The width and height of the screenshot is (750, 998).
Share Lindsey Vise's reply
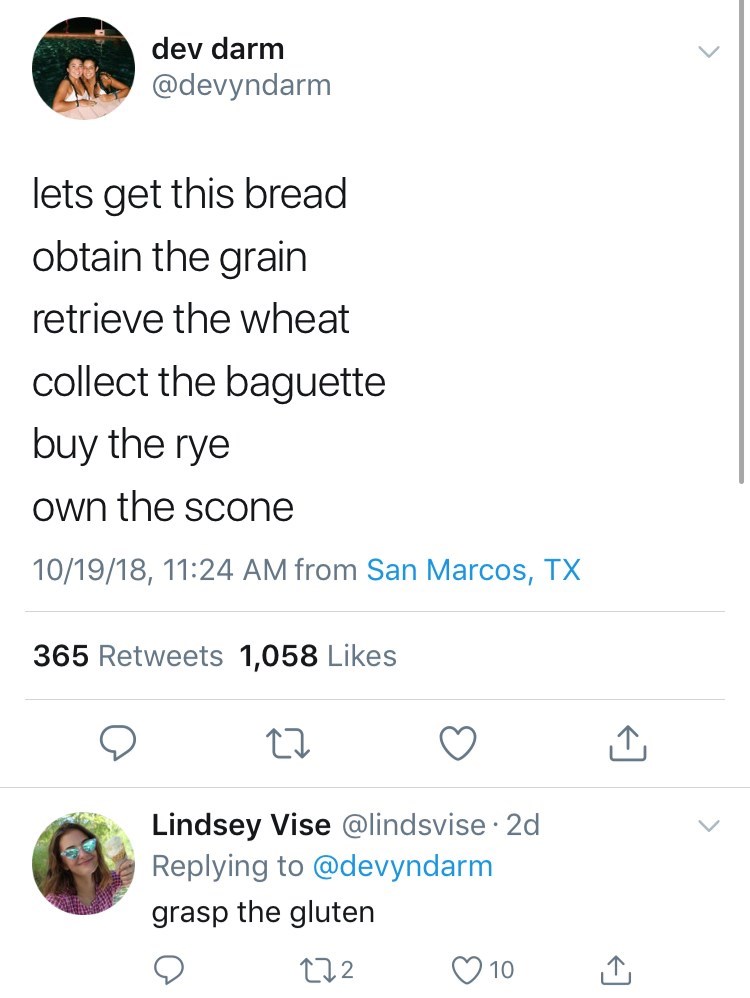616,968
